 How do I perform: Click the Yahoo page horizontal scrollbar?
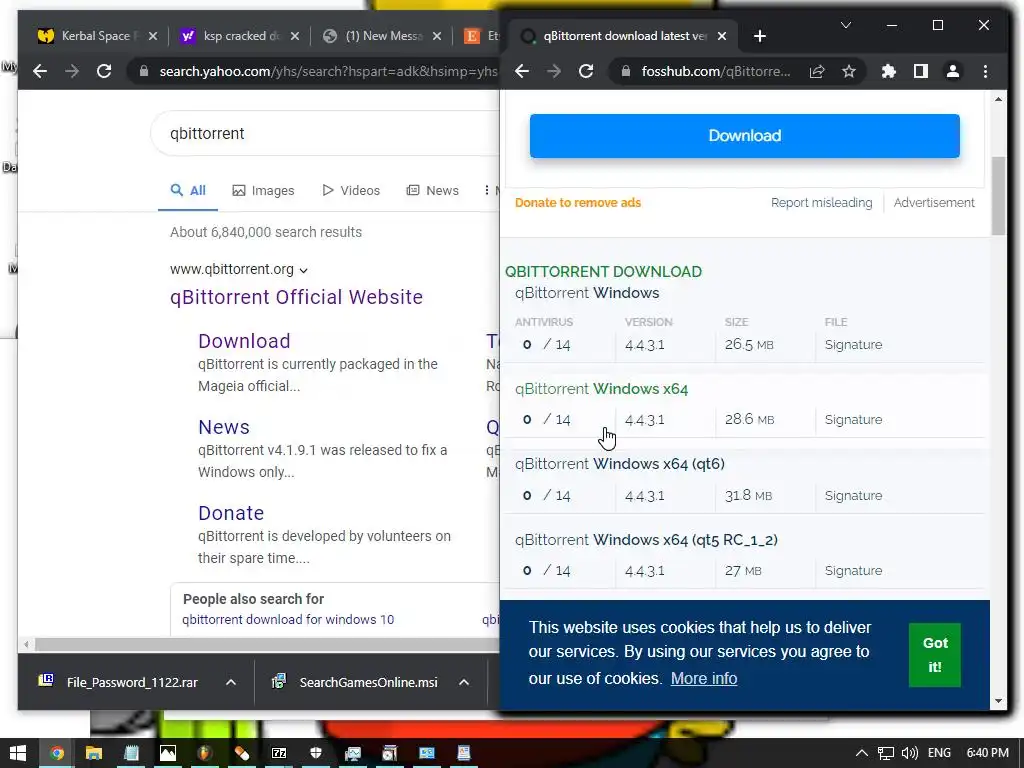pyautogui.click(x=267, y=645)
